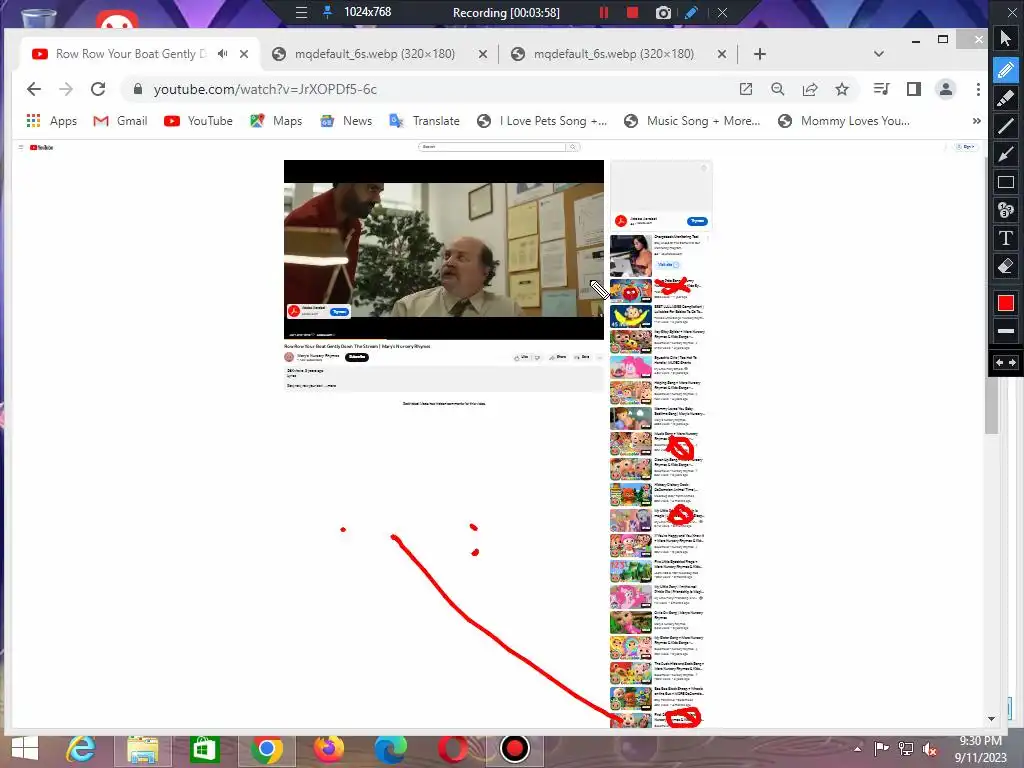Open the Maps bookmark
This screenshot has width=1024, height=768.
click(276, 121)
